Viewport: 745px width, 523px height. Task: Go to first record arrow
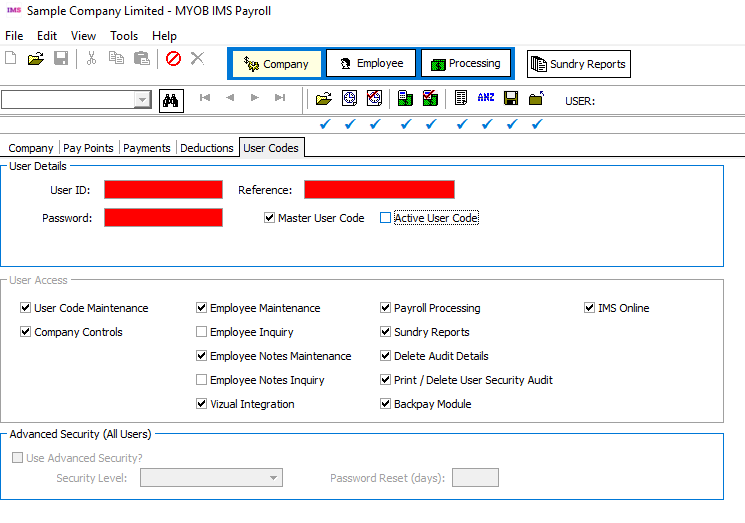(205, 97)
